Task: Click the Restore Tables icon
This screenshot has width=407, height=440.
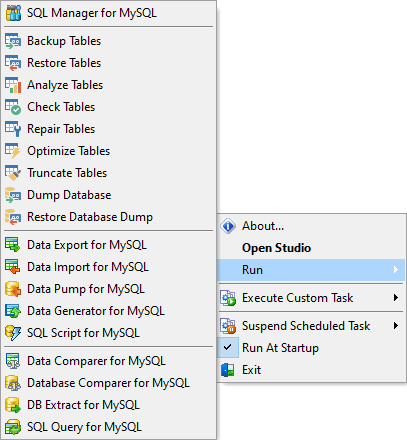Action: point(13,63)
